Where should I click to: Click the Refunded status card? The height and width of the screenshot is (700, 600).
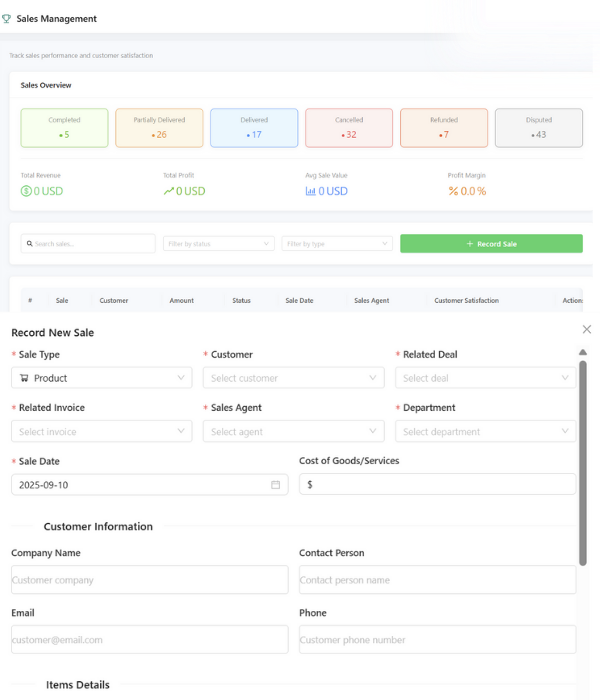(444, 128)
